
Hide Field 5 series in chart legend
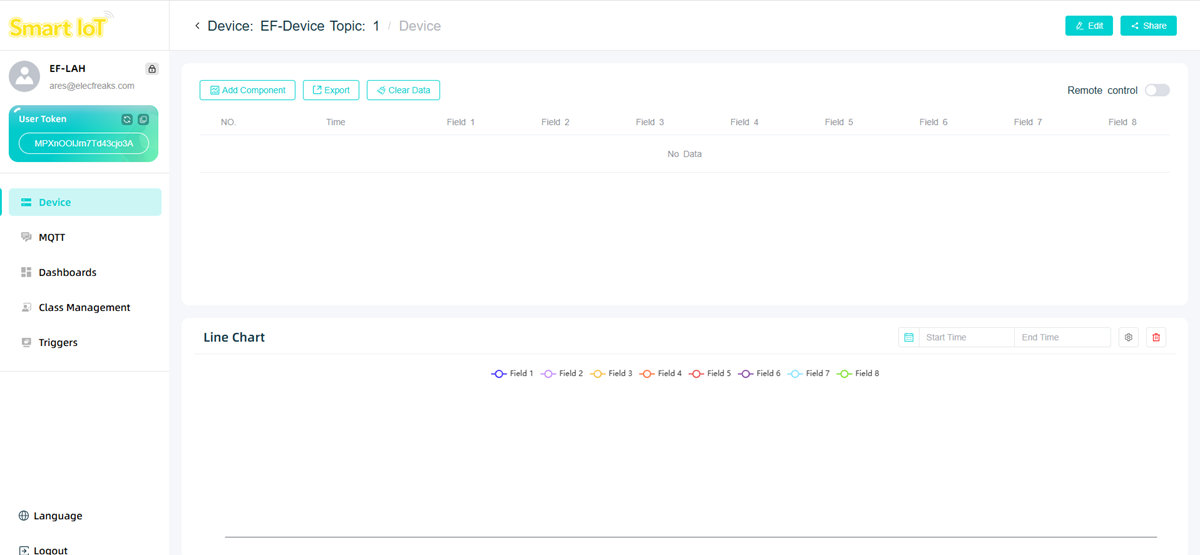(709, 374)
